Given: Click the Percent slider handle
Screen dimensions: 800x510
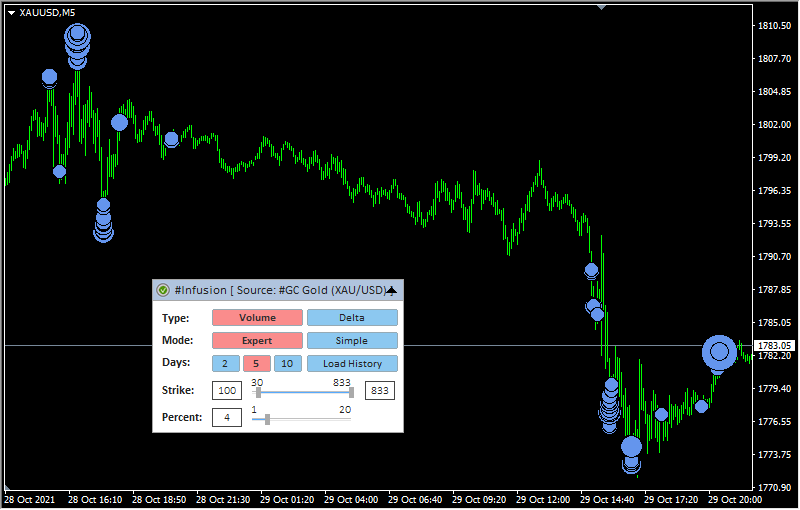Looking at the screenshot, I should 267,419.
